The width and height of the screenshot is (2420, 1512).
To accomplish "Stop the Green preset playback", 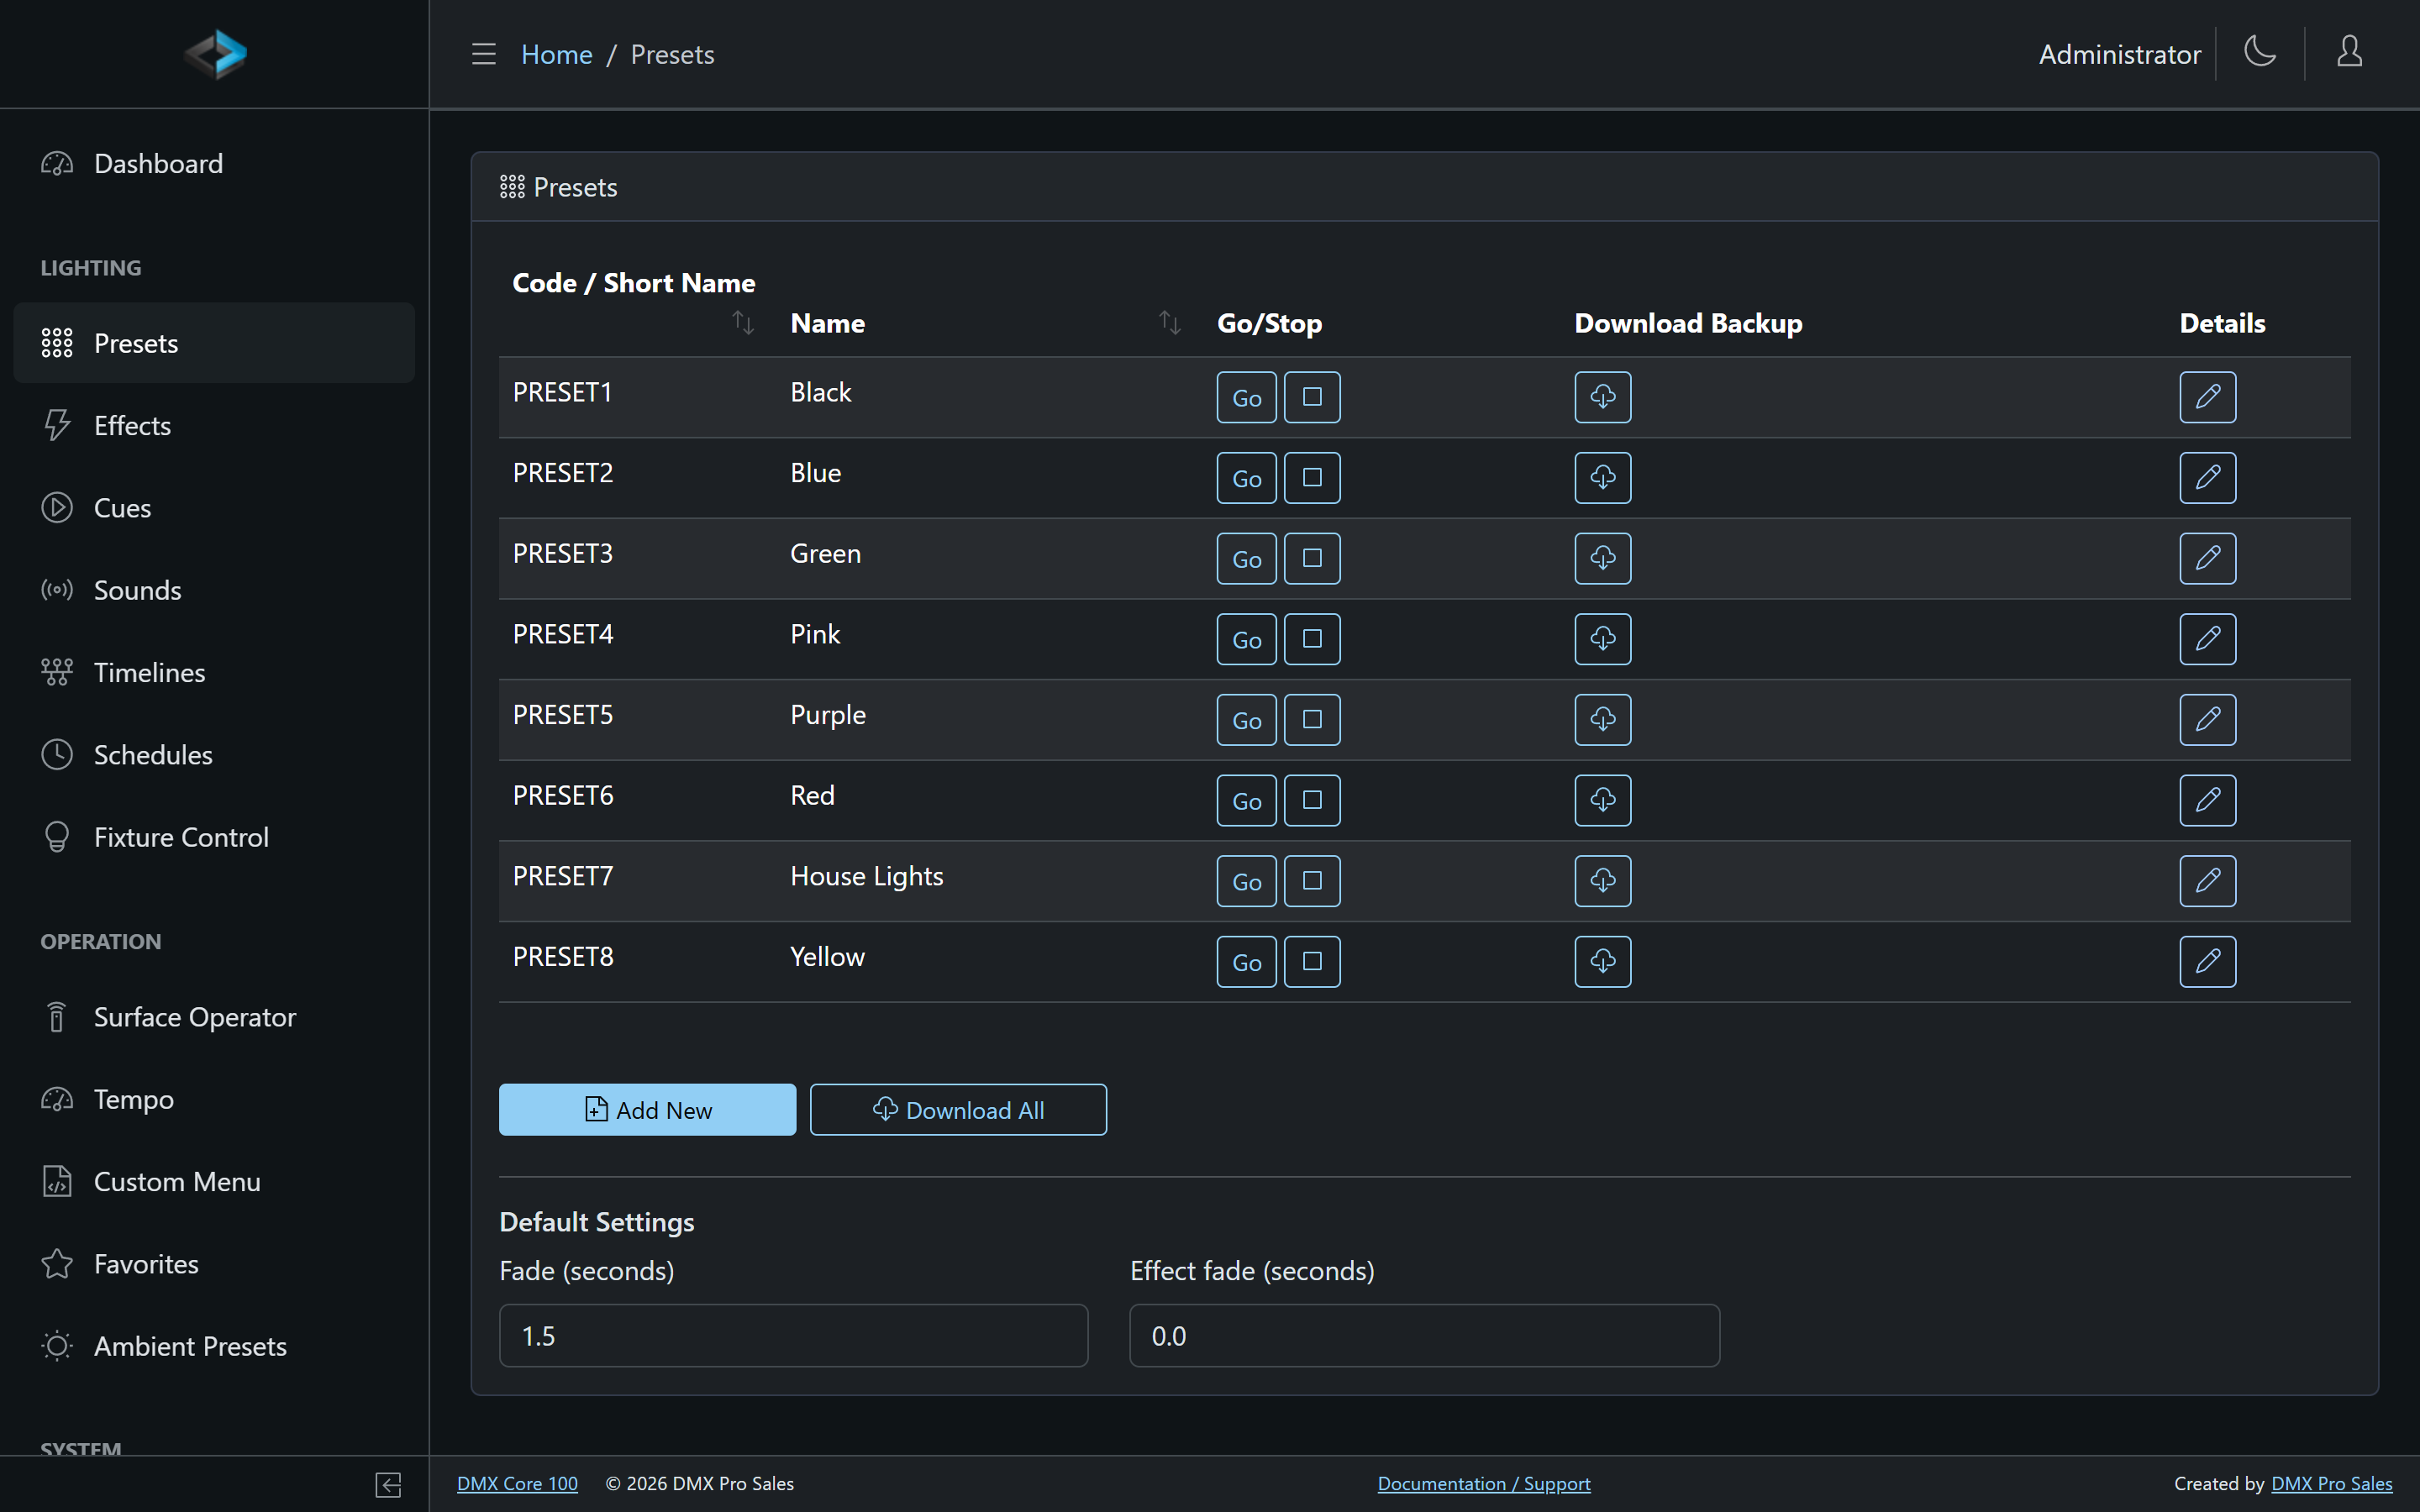I will coord(1312,558).
